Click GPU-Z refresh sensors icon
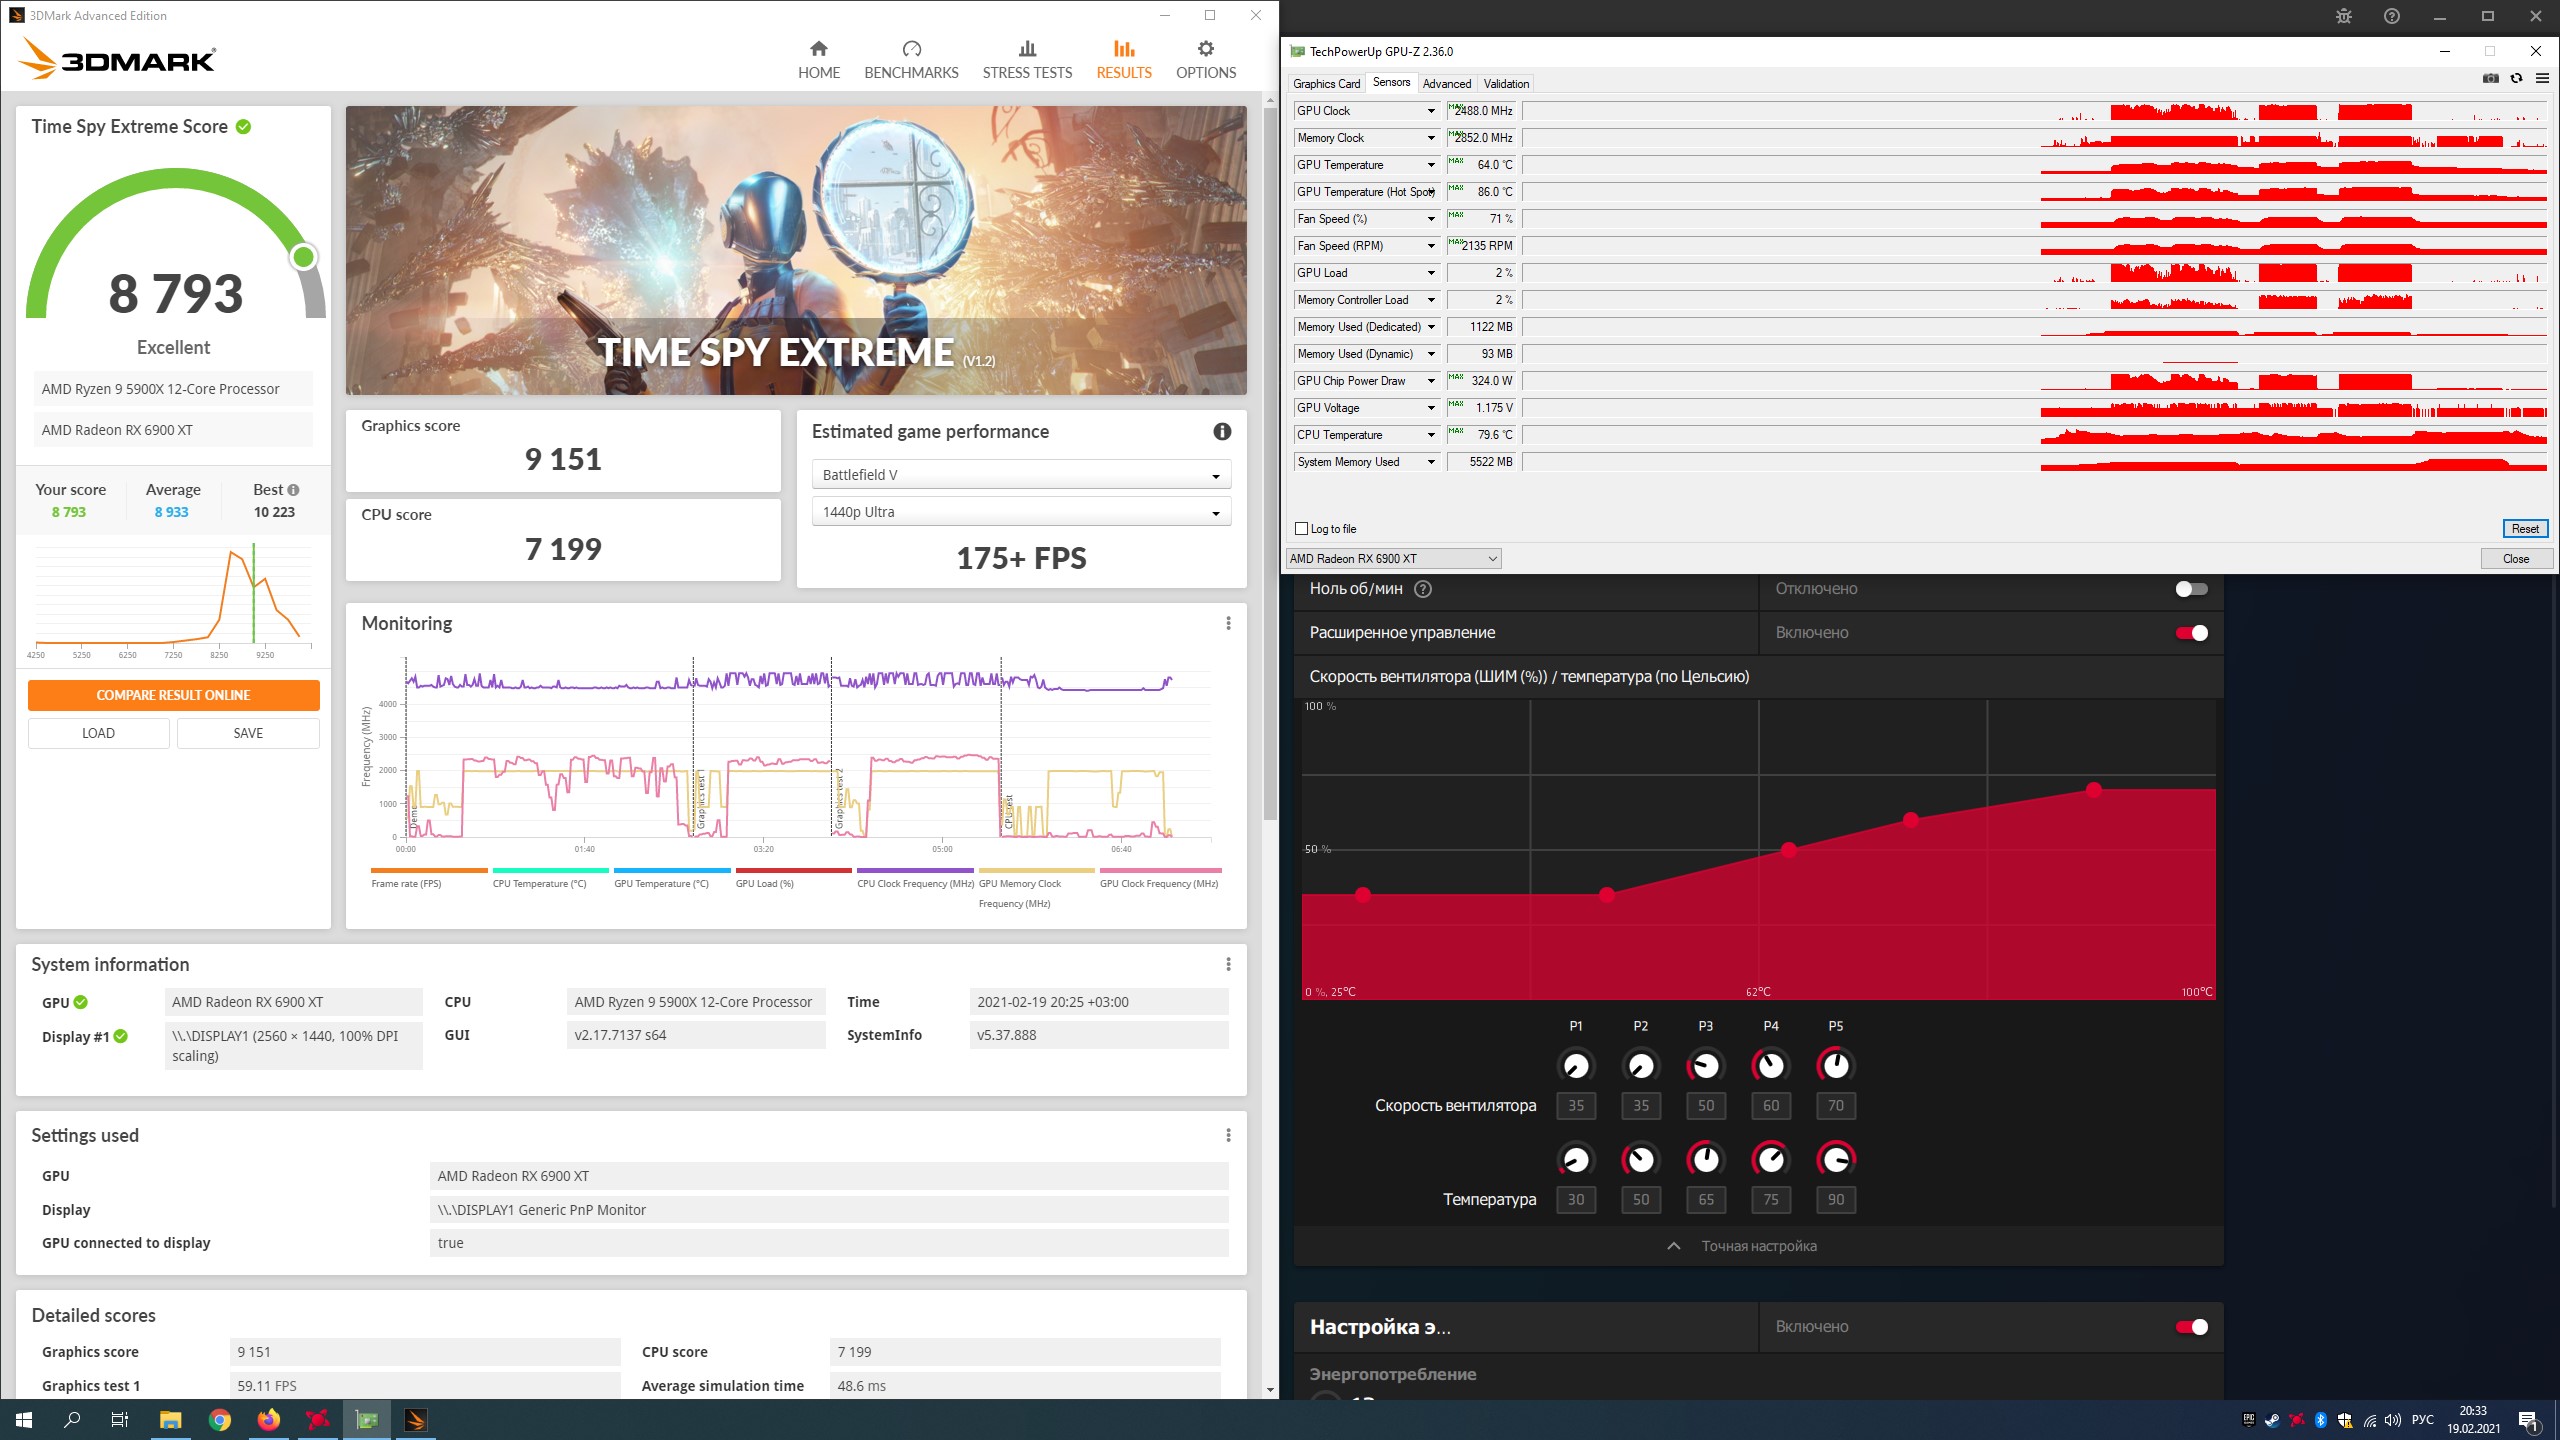This screenshot has width=2560, height=1440. [2516, 79]
